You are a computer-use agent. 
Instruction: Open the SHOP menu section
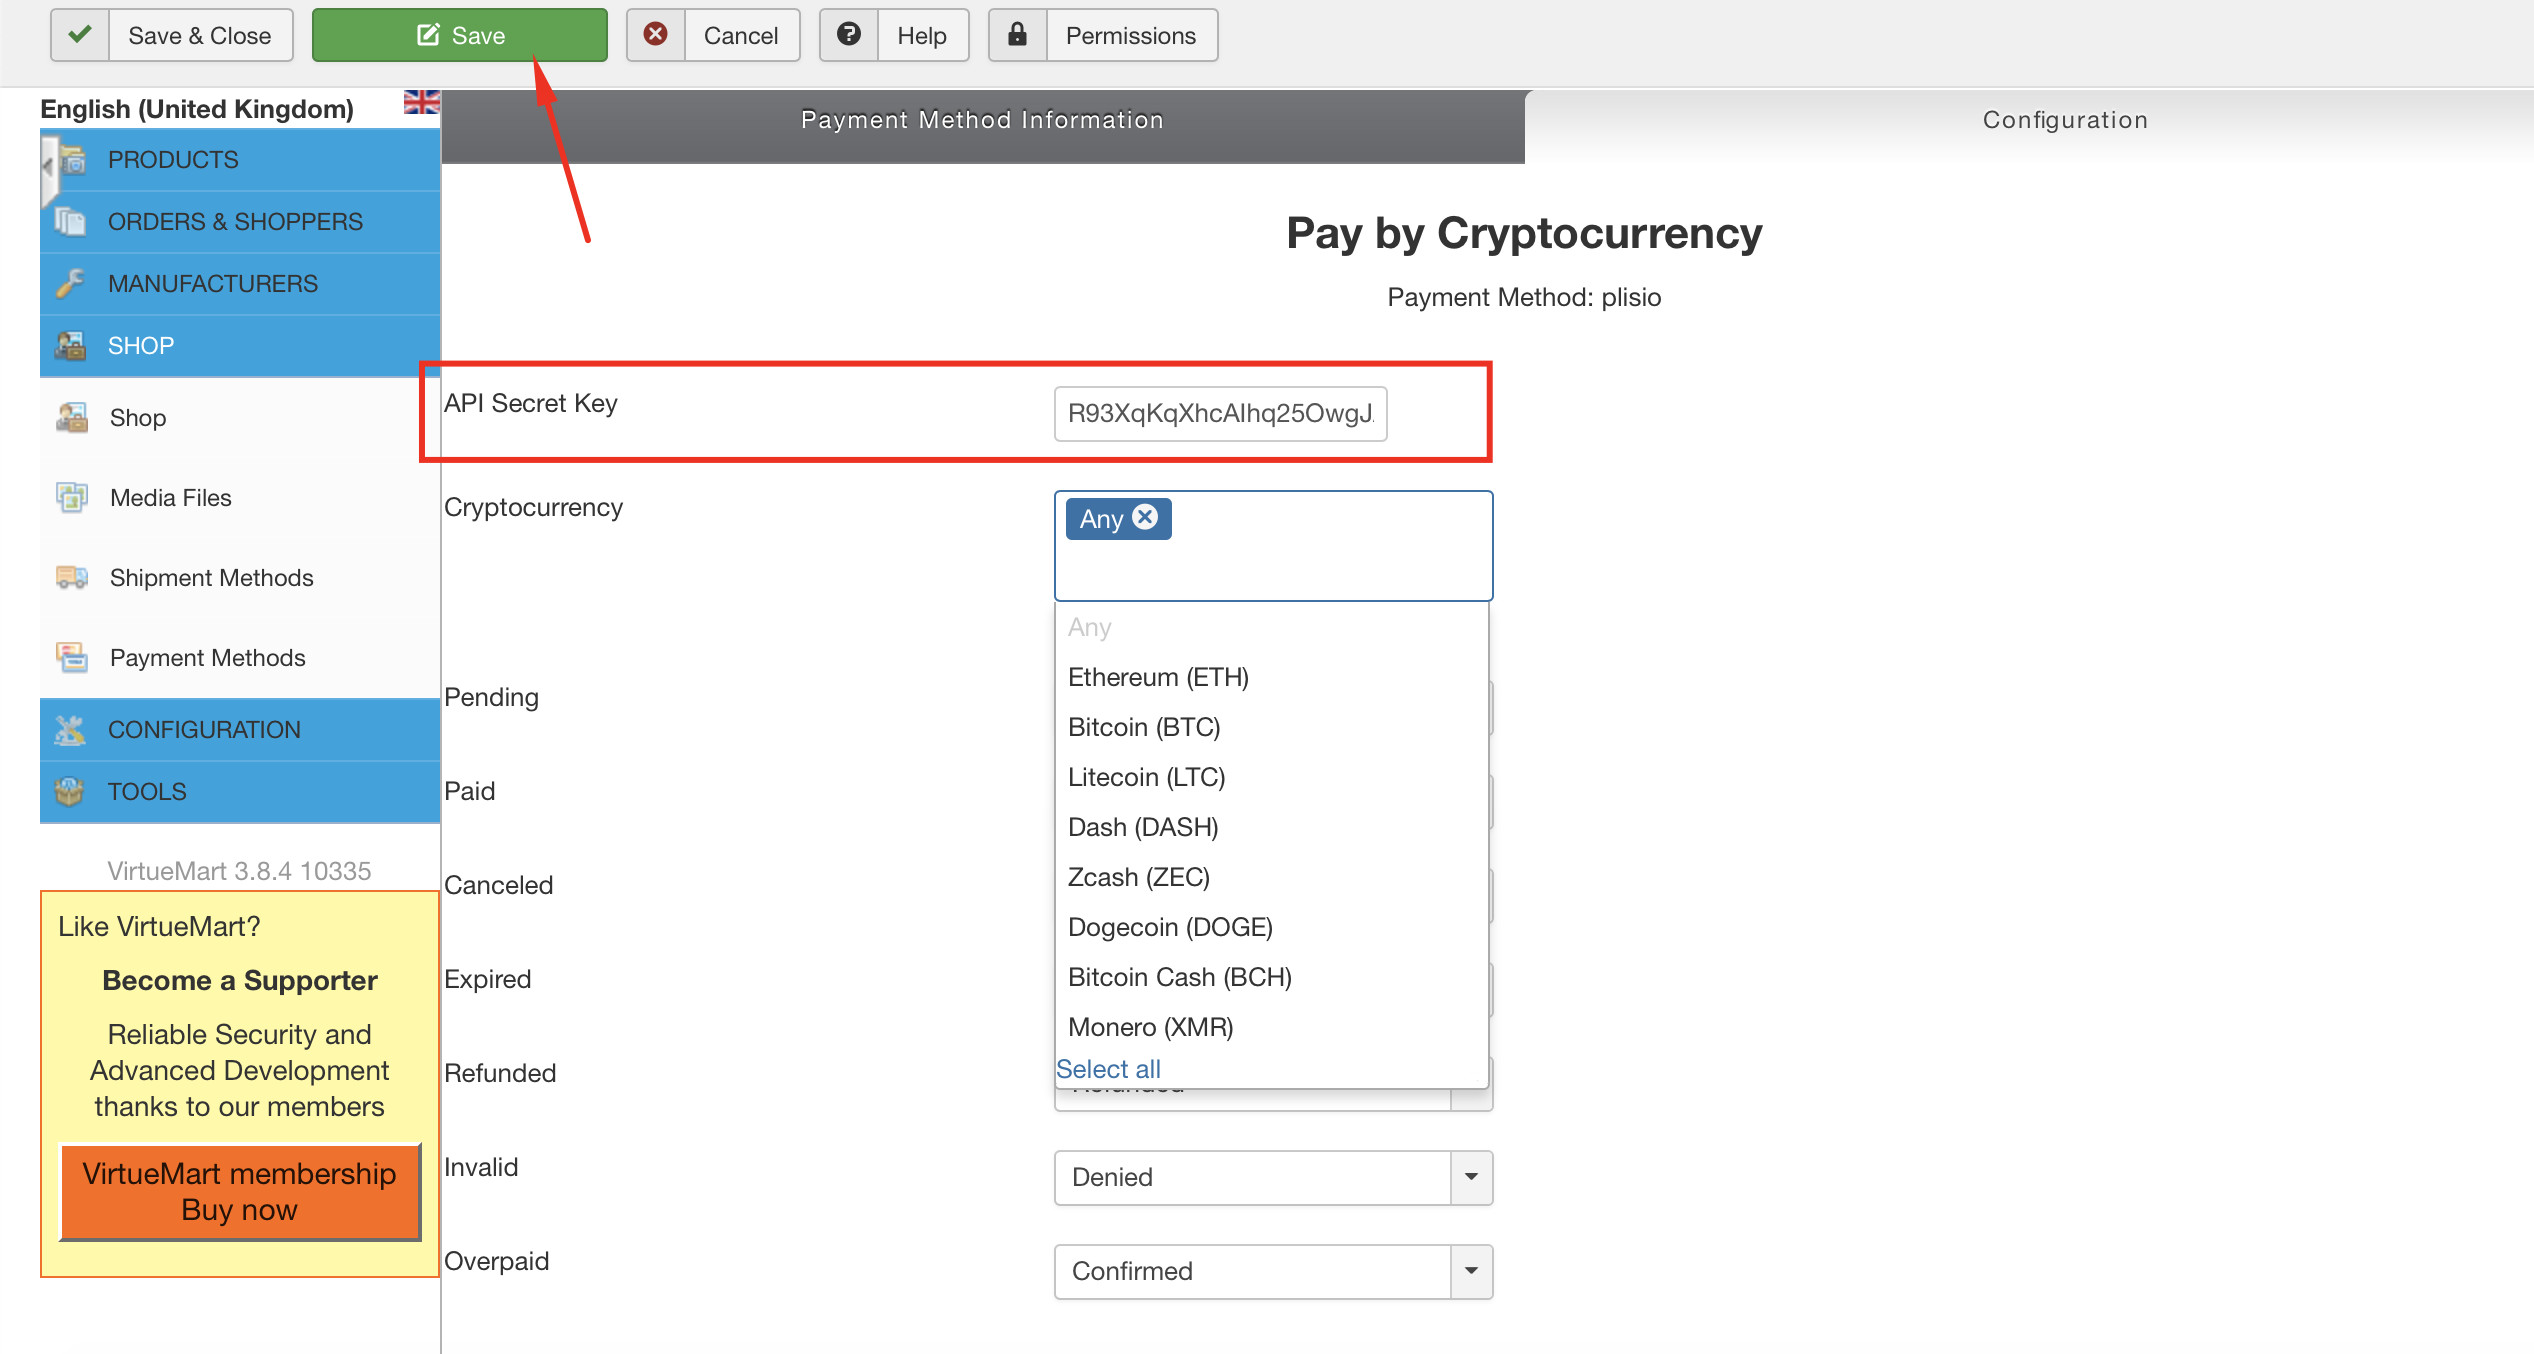click(x=240, y=345)
